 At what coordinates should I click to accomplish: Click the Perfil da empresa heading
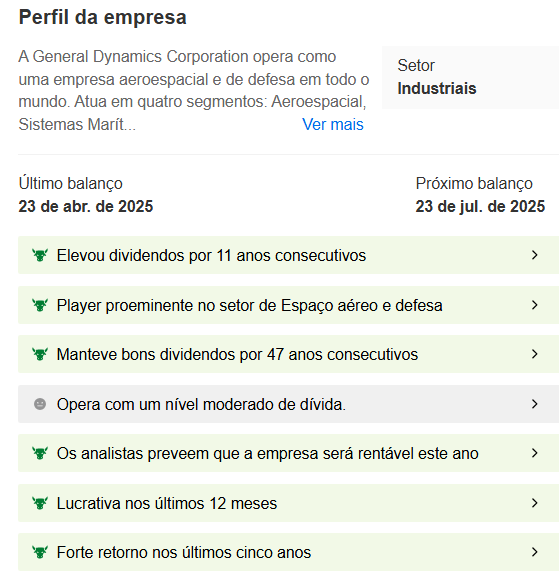pos(103,17)
